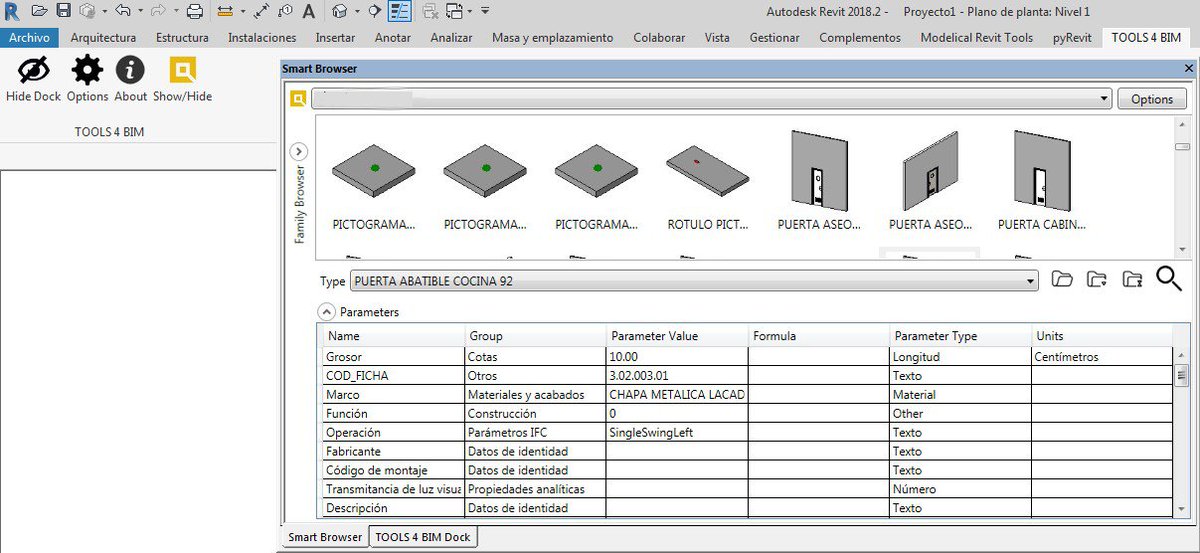Click the thumbnail list vertical scrollbar handle

click(1183, 146)
